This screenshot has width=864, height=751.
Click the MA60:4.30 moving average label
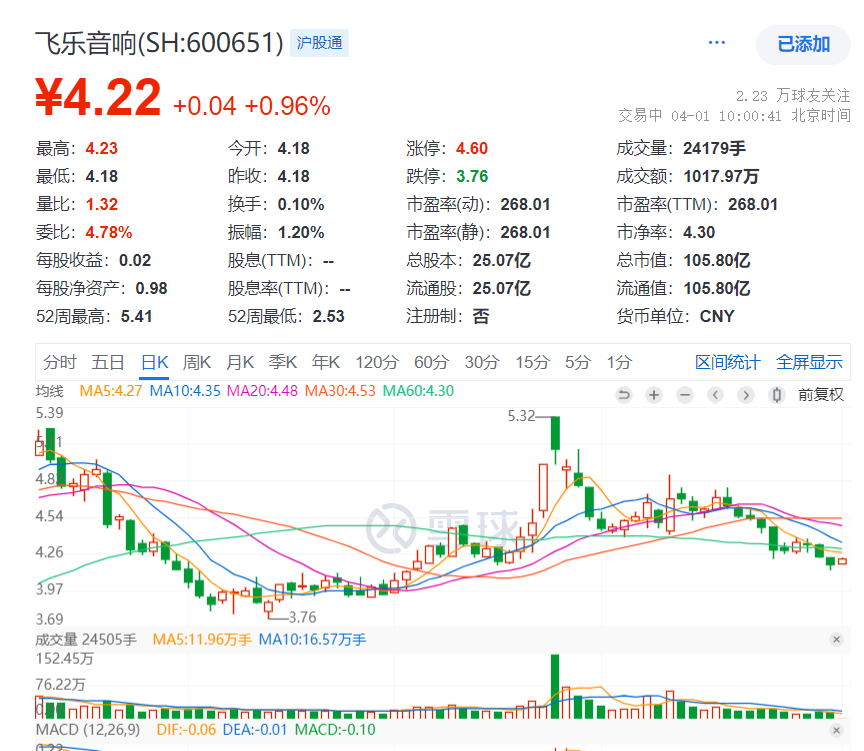coord(418,391)
